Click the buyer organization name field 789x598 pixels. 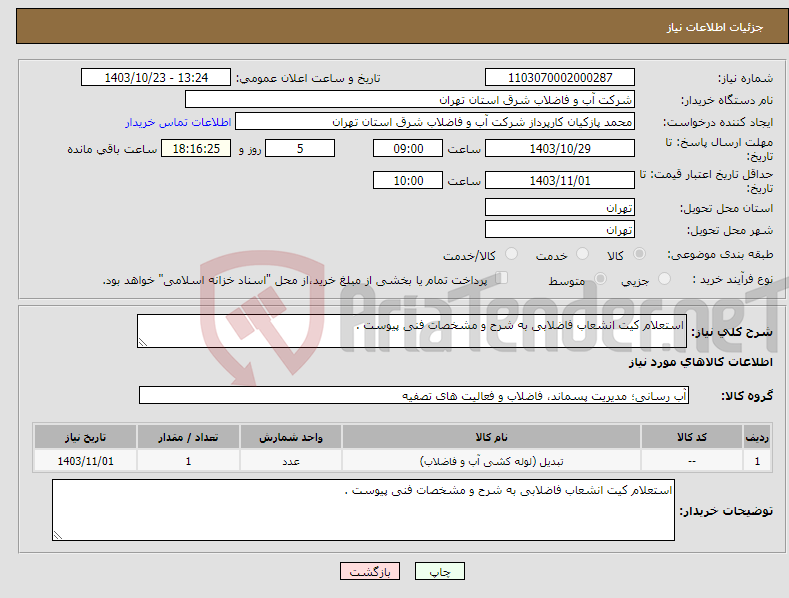(410, 100)
